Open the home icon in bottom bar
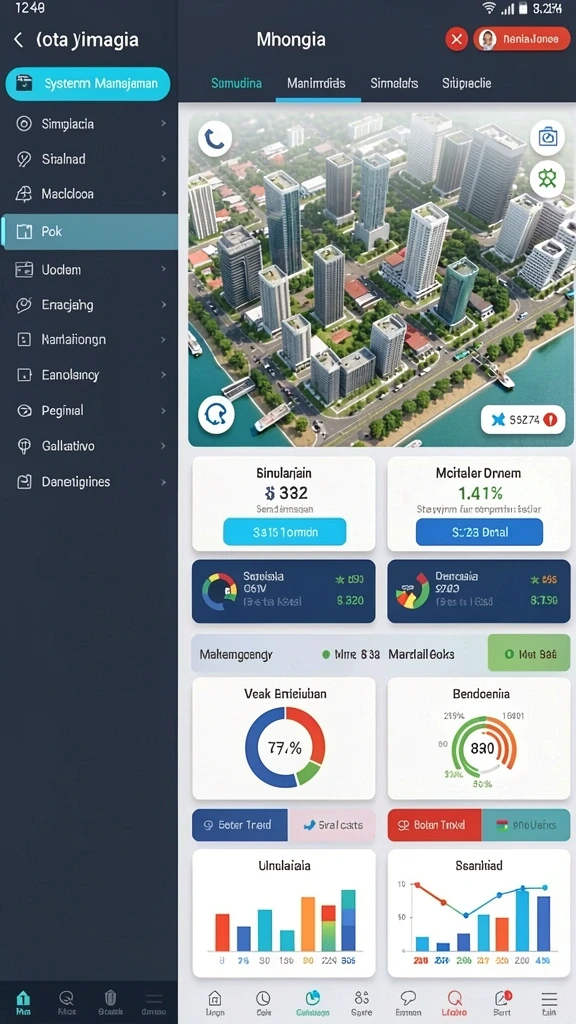Image resolution: width=576 pixels, height=1024 pixels. coord(214,1002)
